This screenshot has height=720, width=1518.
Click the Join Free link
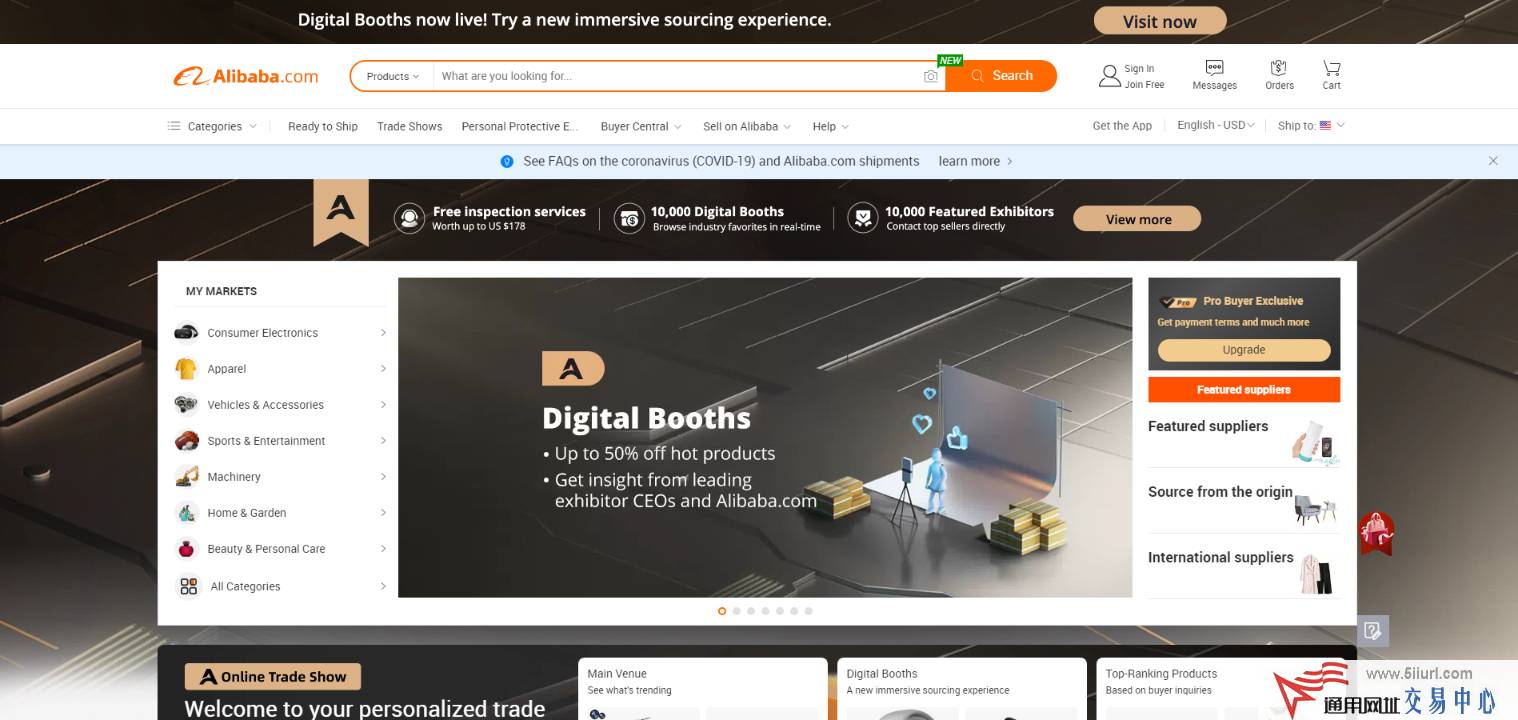point(1145,85)
